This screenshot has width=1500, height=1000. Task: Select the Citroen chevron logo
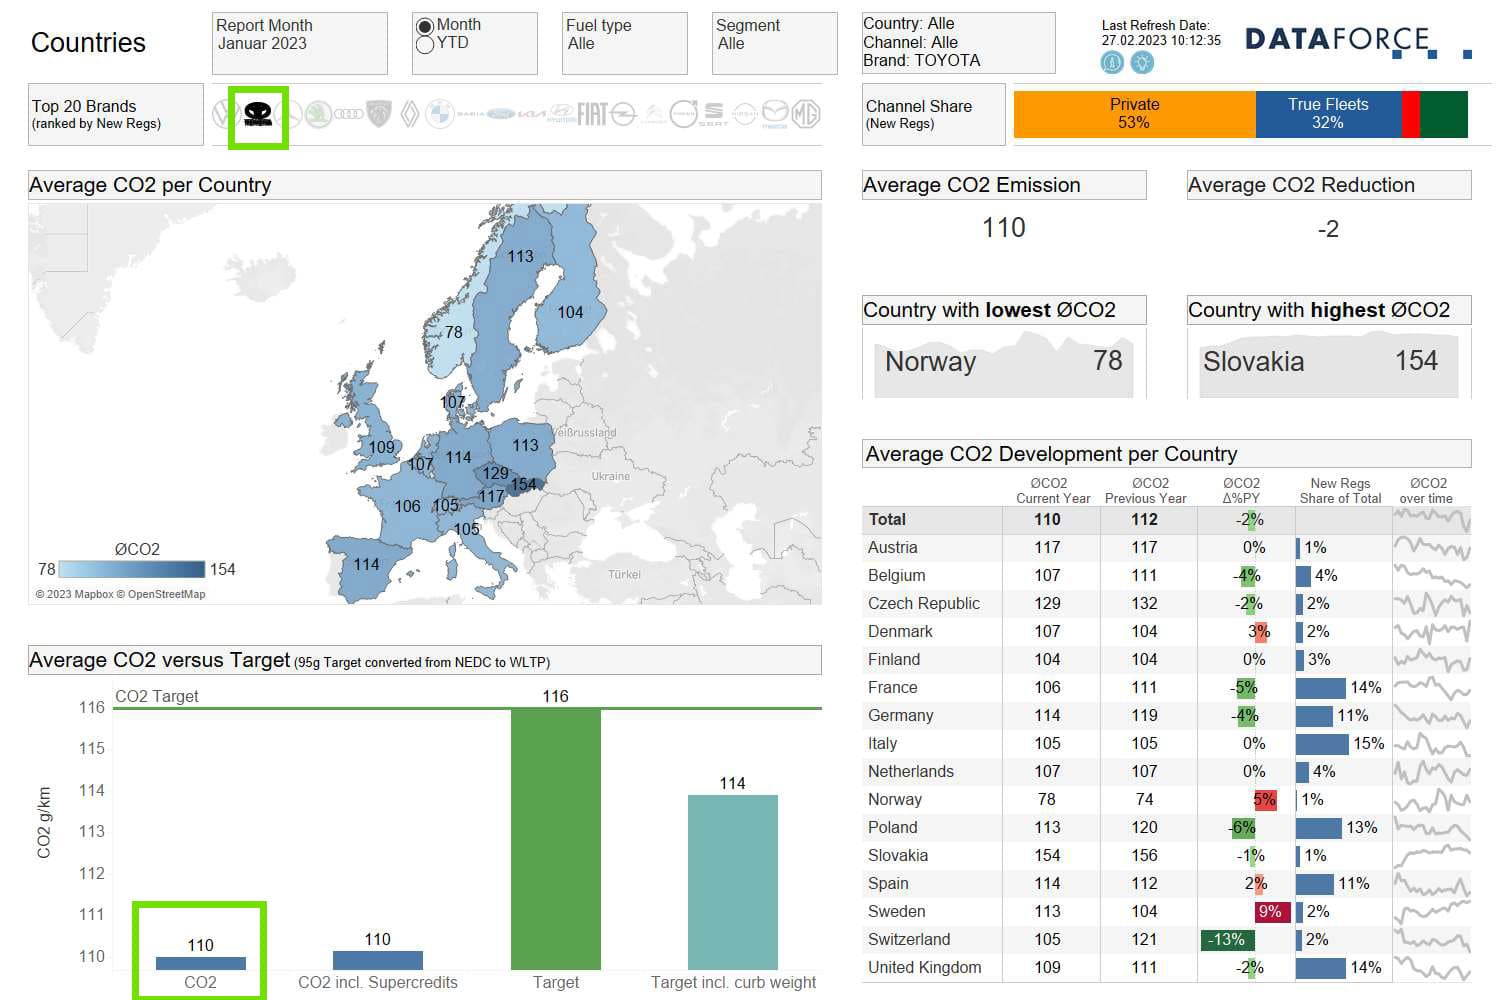pyautogui.click(x=653, y=114)
